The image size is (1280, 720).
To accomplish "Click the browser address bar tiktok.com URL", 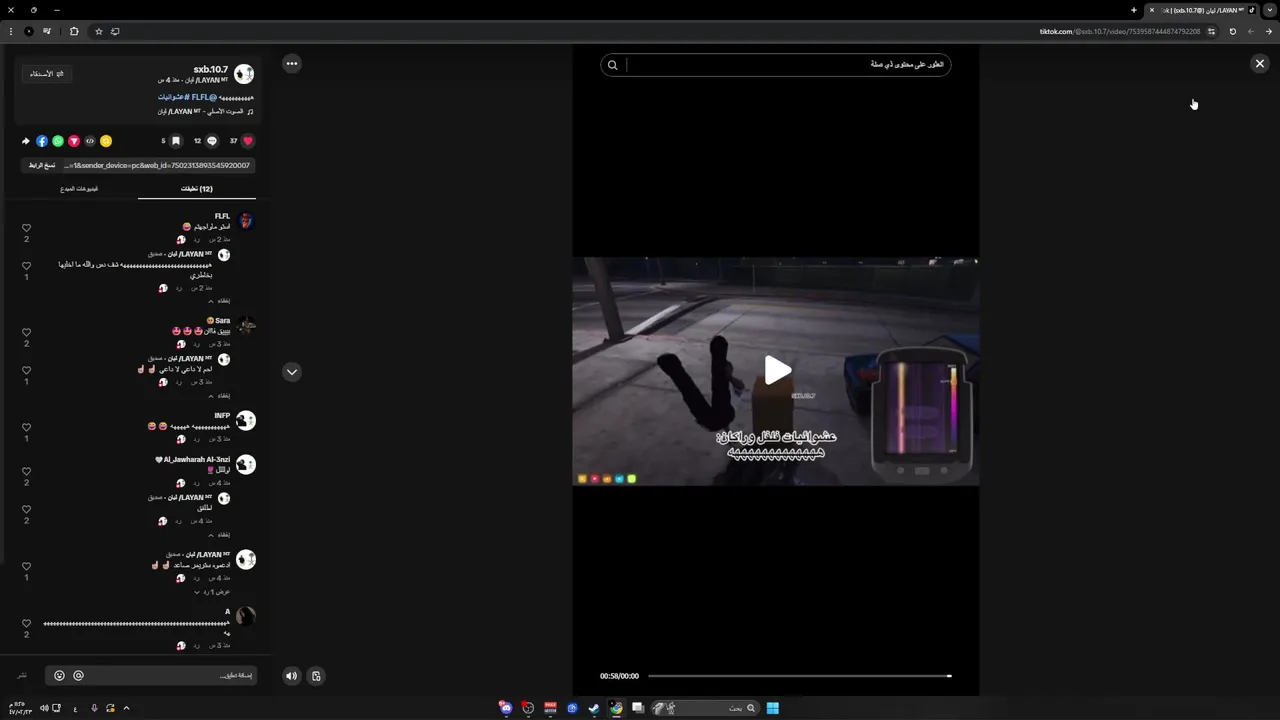I will (1120, 31).
